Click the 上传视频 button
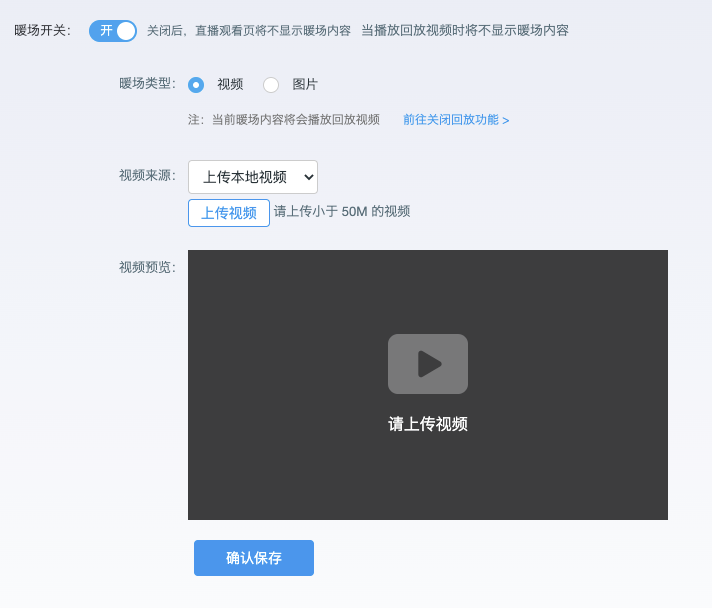Viewport: 712px width, 608px height. click(229, 213)
